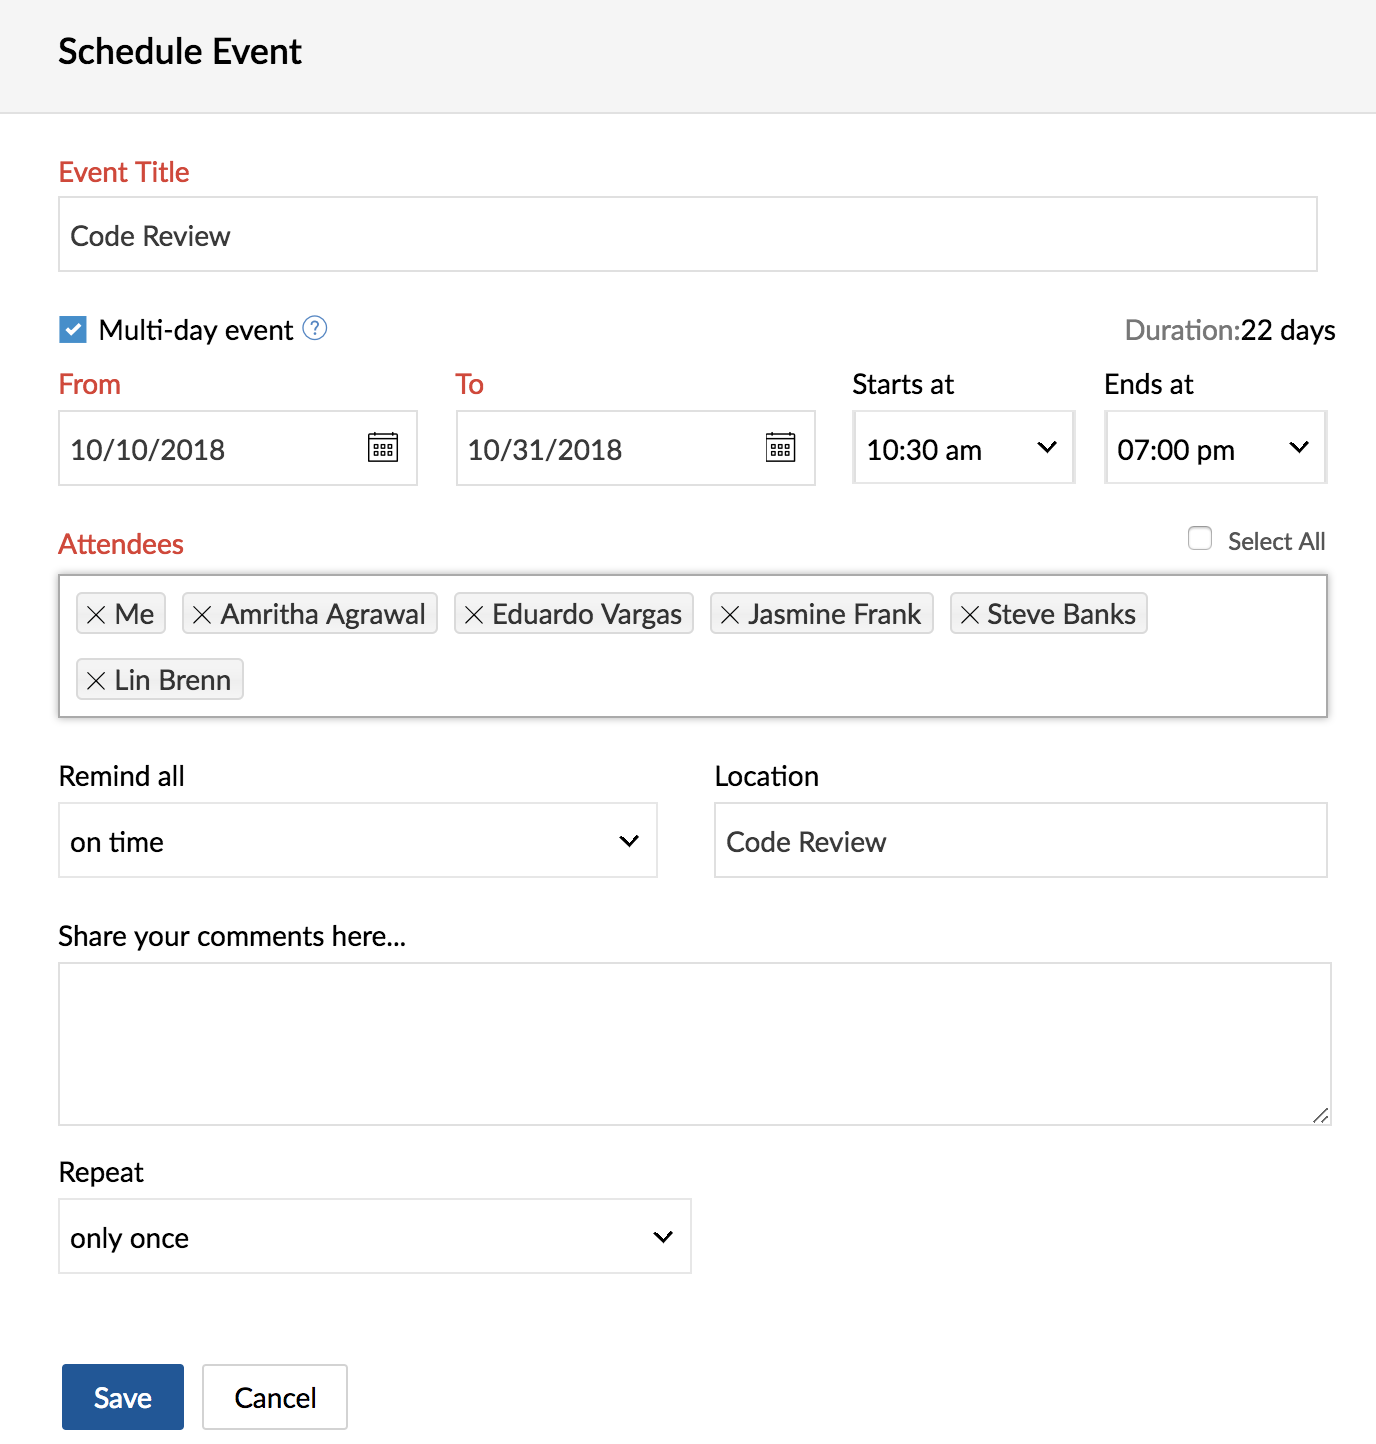Focus the Event Title field

[688, 234]
